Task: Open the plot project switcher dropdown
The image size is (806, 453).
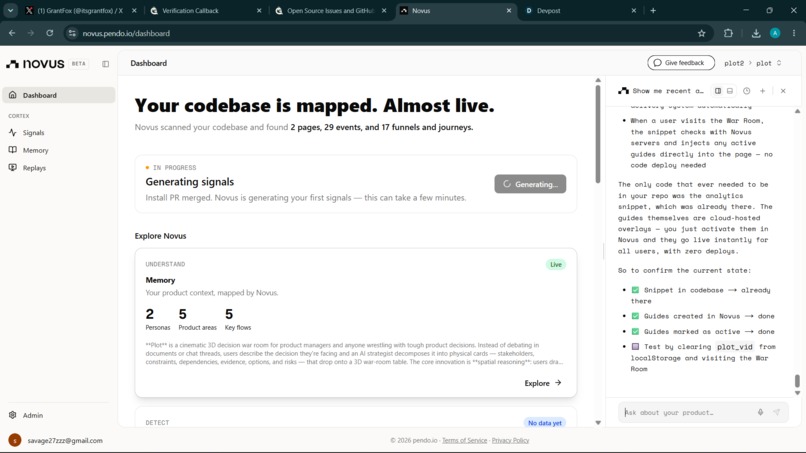Action: (x=768, y=63)
